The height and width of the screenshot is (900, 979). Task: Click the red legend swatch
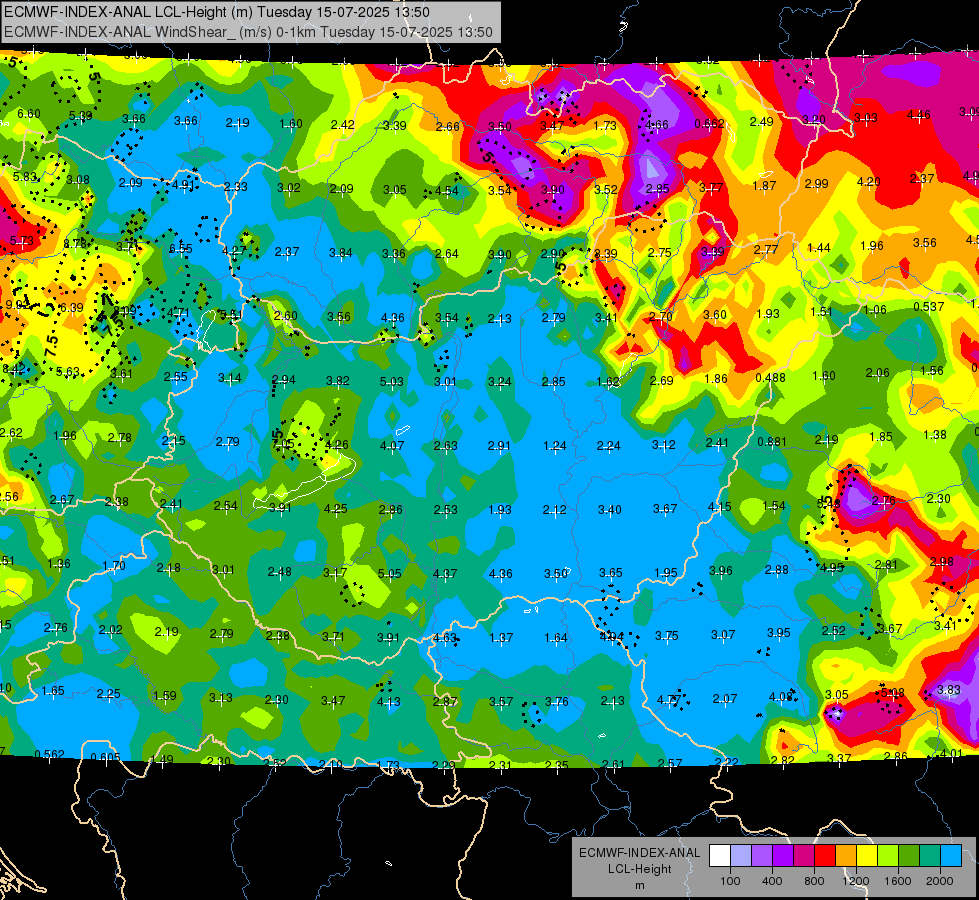825,855
